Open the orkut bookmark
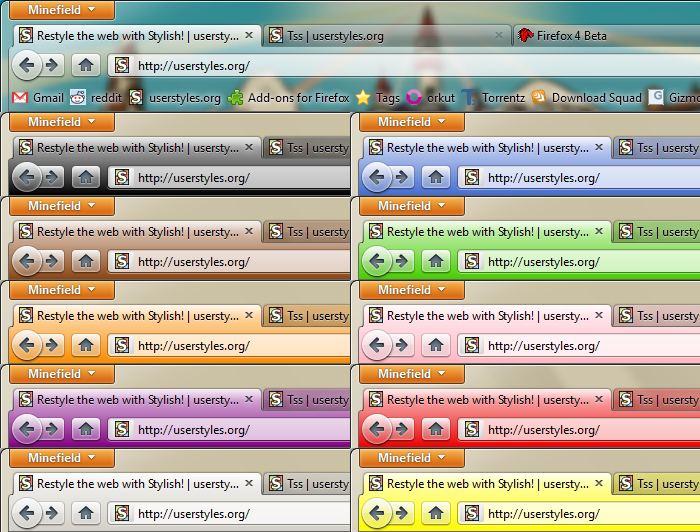 pyautogui.click(x=431, y=98)
